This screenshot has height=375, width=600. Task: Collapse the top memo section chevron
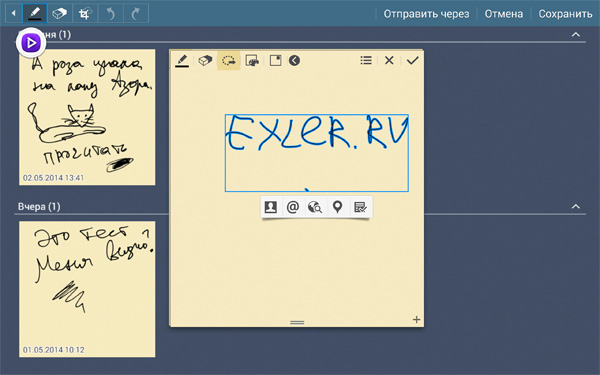[x=576, y=34]
